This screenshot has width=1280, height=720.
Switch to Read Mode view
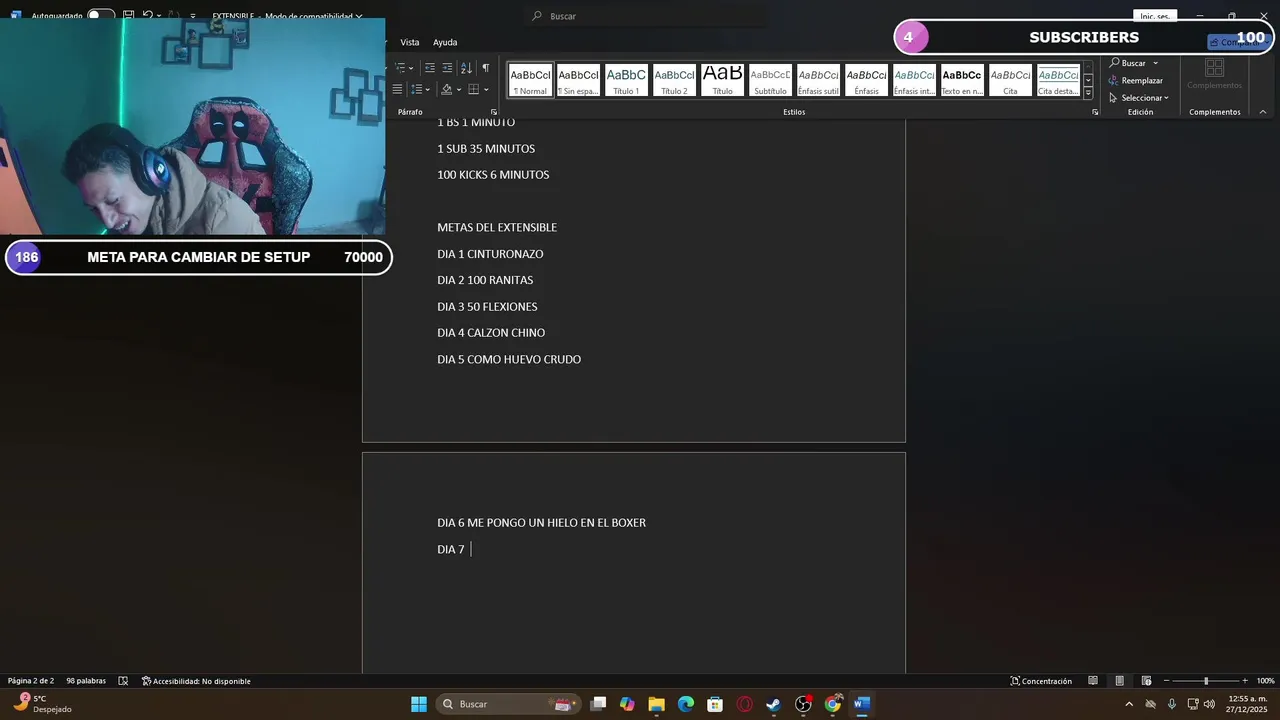(1093, 681)
